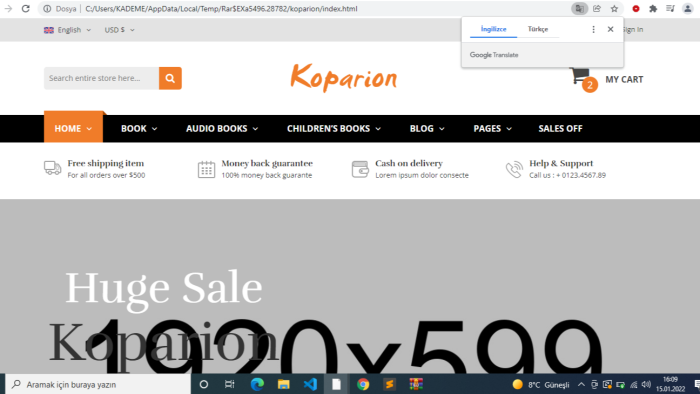Close the Google Translate popup
Viewport: 700px width, 394px height.
pyautogui.click(x=610, y=29)
